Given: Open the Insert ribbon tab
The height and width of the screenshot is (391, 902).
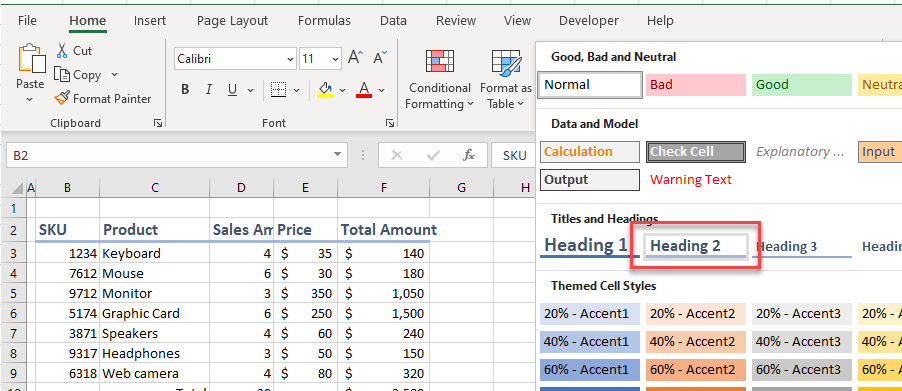Looking at the screenshot, I should (x=150, y=21).
